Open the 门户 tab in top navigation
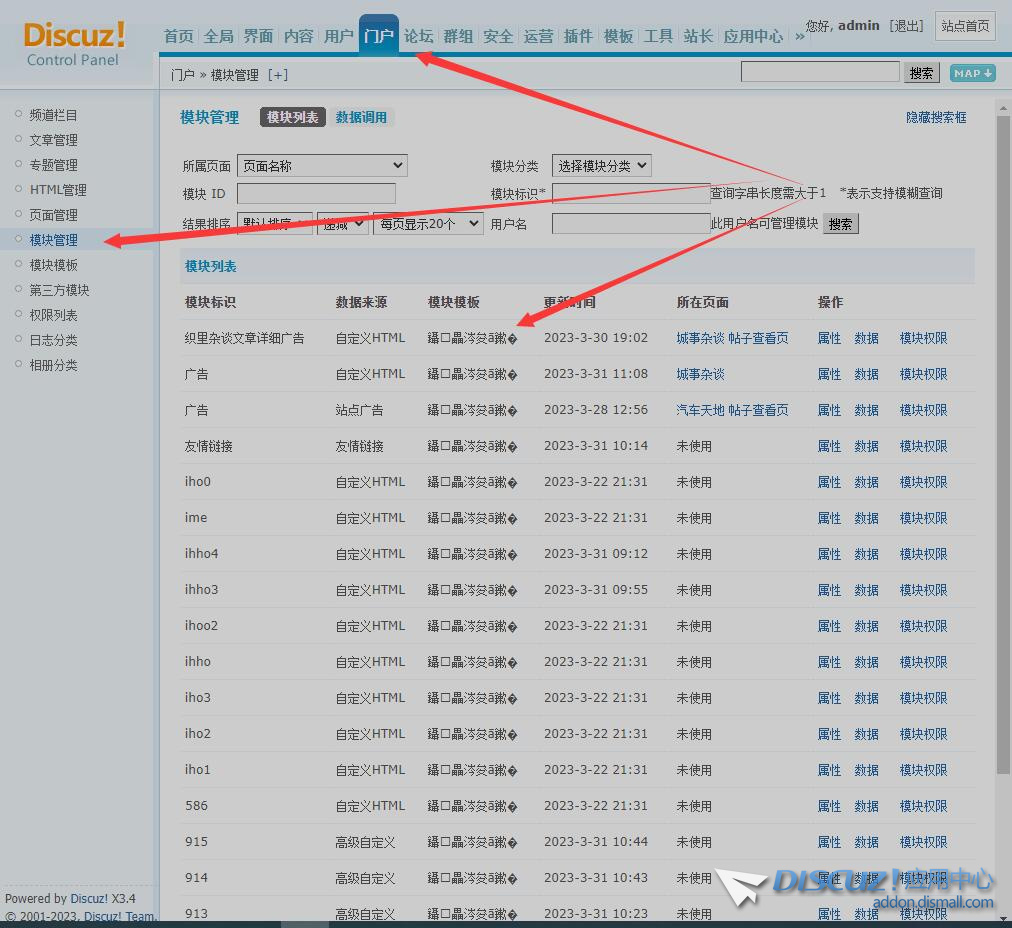The image size is (1012, 928). tap(379, 36)
